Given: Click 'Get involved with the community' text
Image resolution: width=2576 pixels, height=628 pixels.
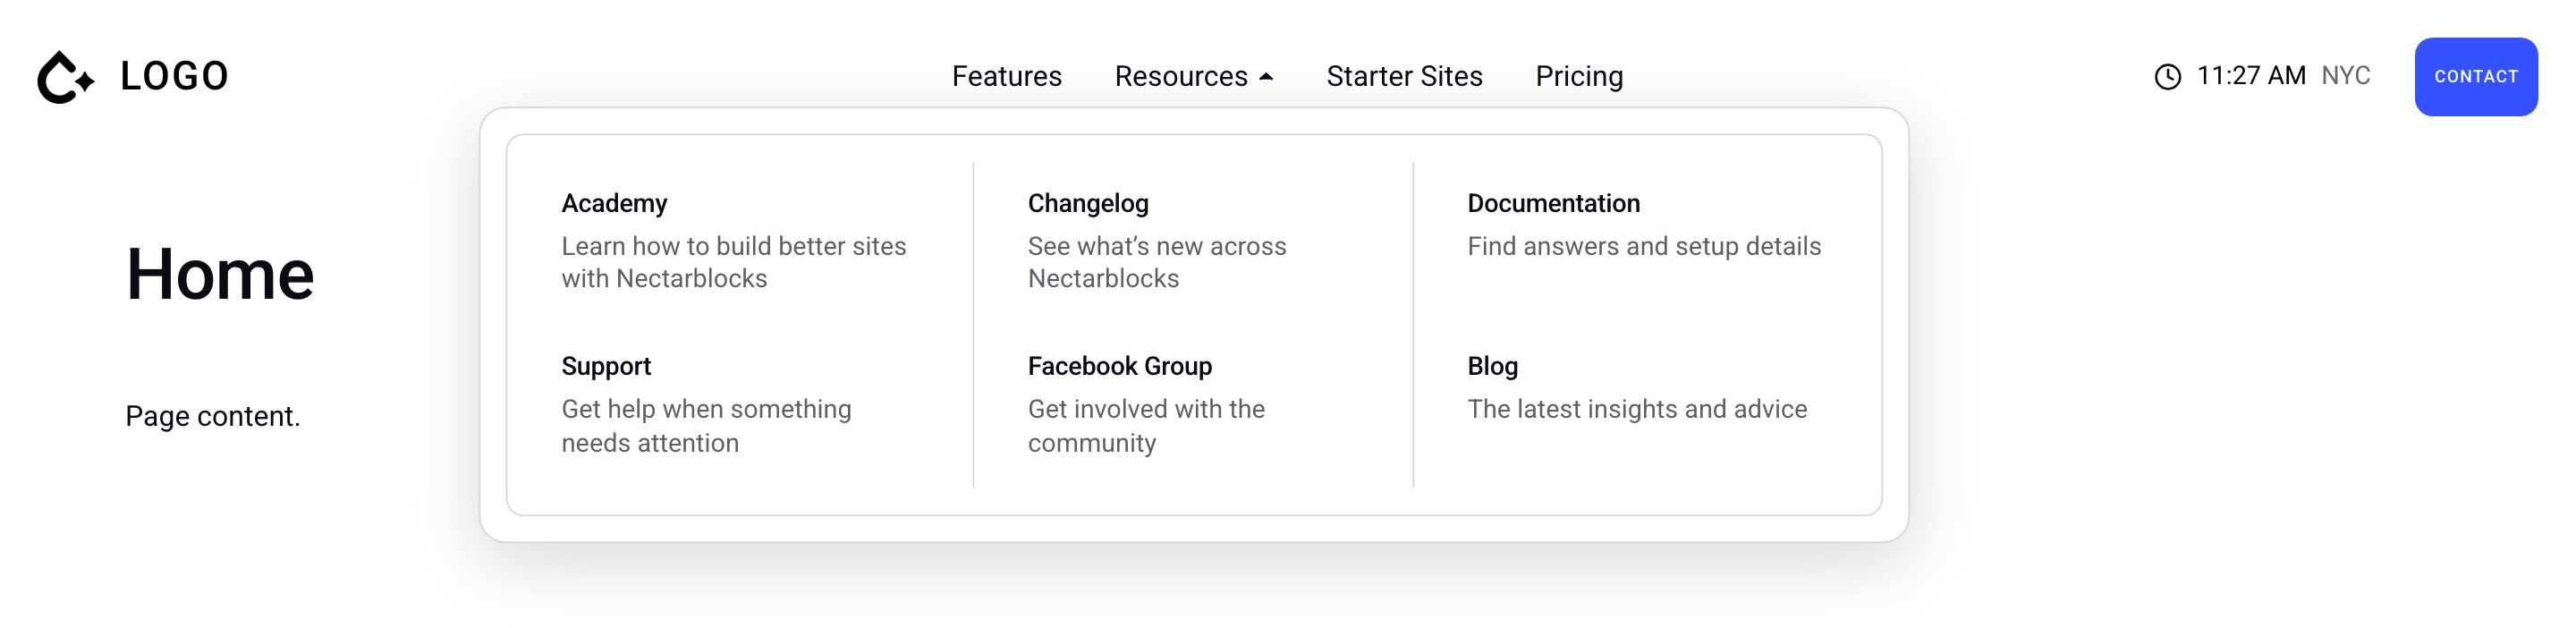Looking at the screenshot, I should pos(1146,426).
